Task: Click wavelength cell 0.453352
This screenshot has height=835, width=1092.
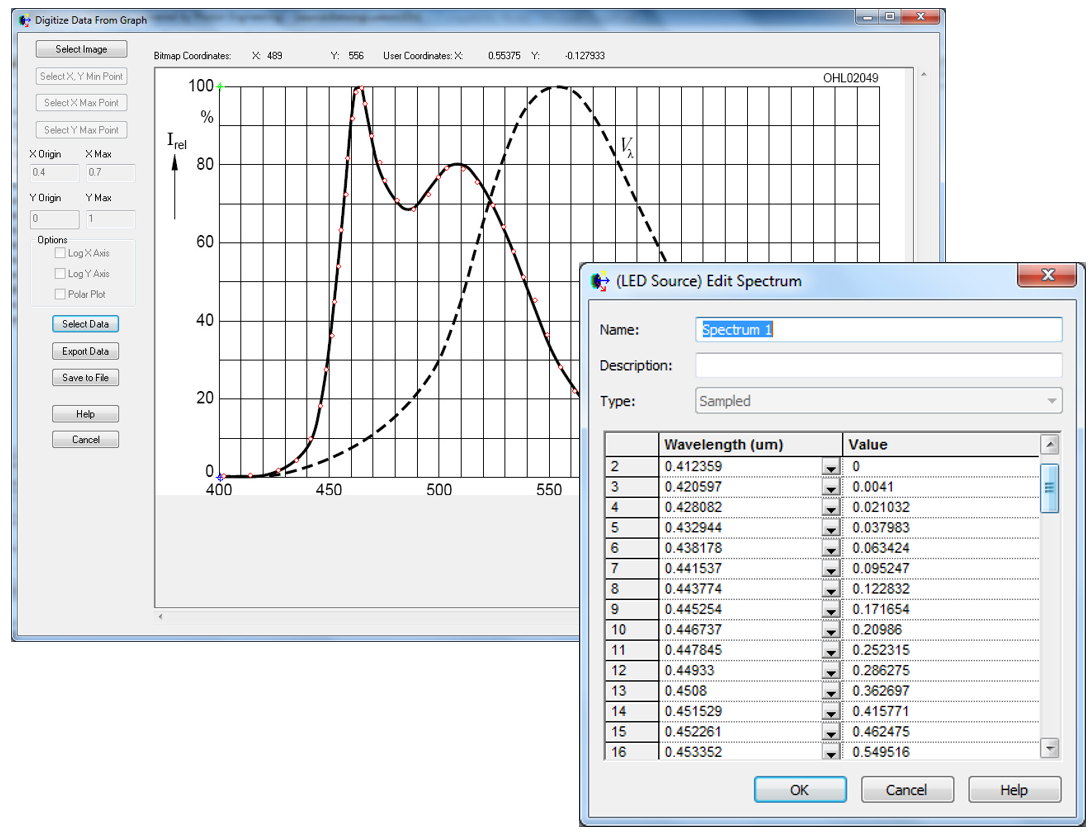Action: pos(740,751)
